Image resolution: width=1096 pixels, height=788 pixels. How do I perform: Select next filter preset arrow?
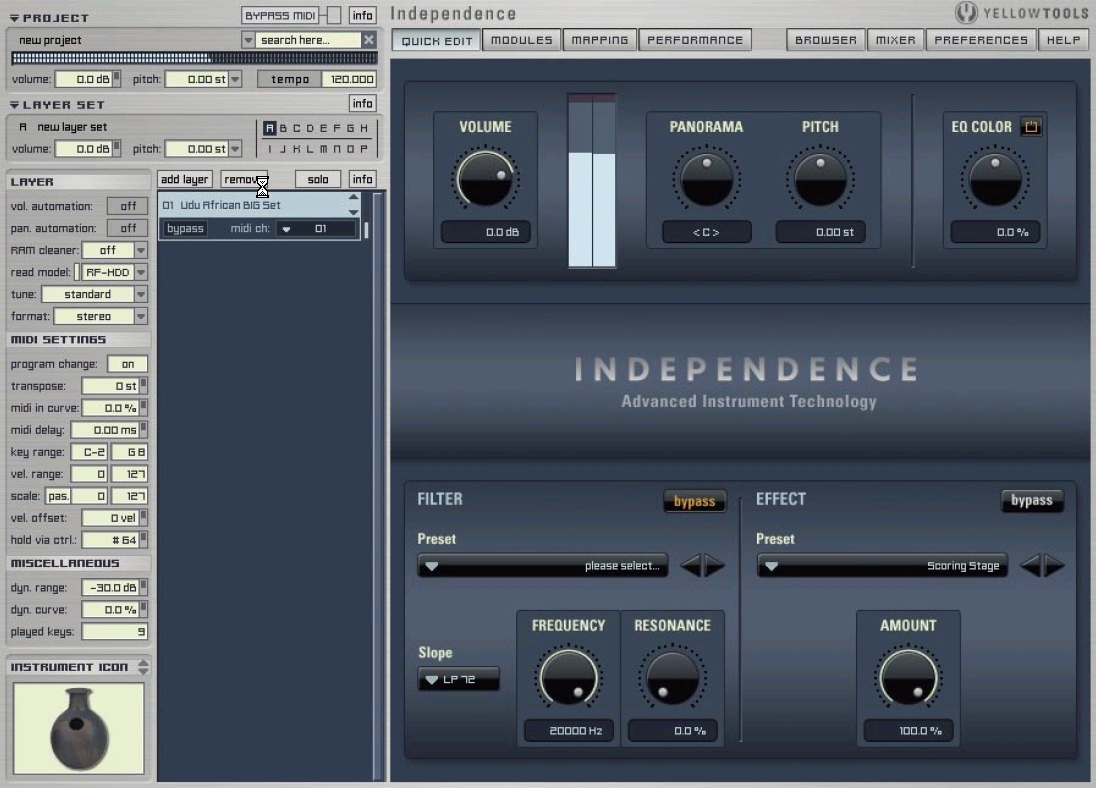click(x=714, y=565)
